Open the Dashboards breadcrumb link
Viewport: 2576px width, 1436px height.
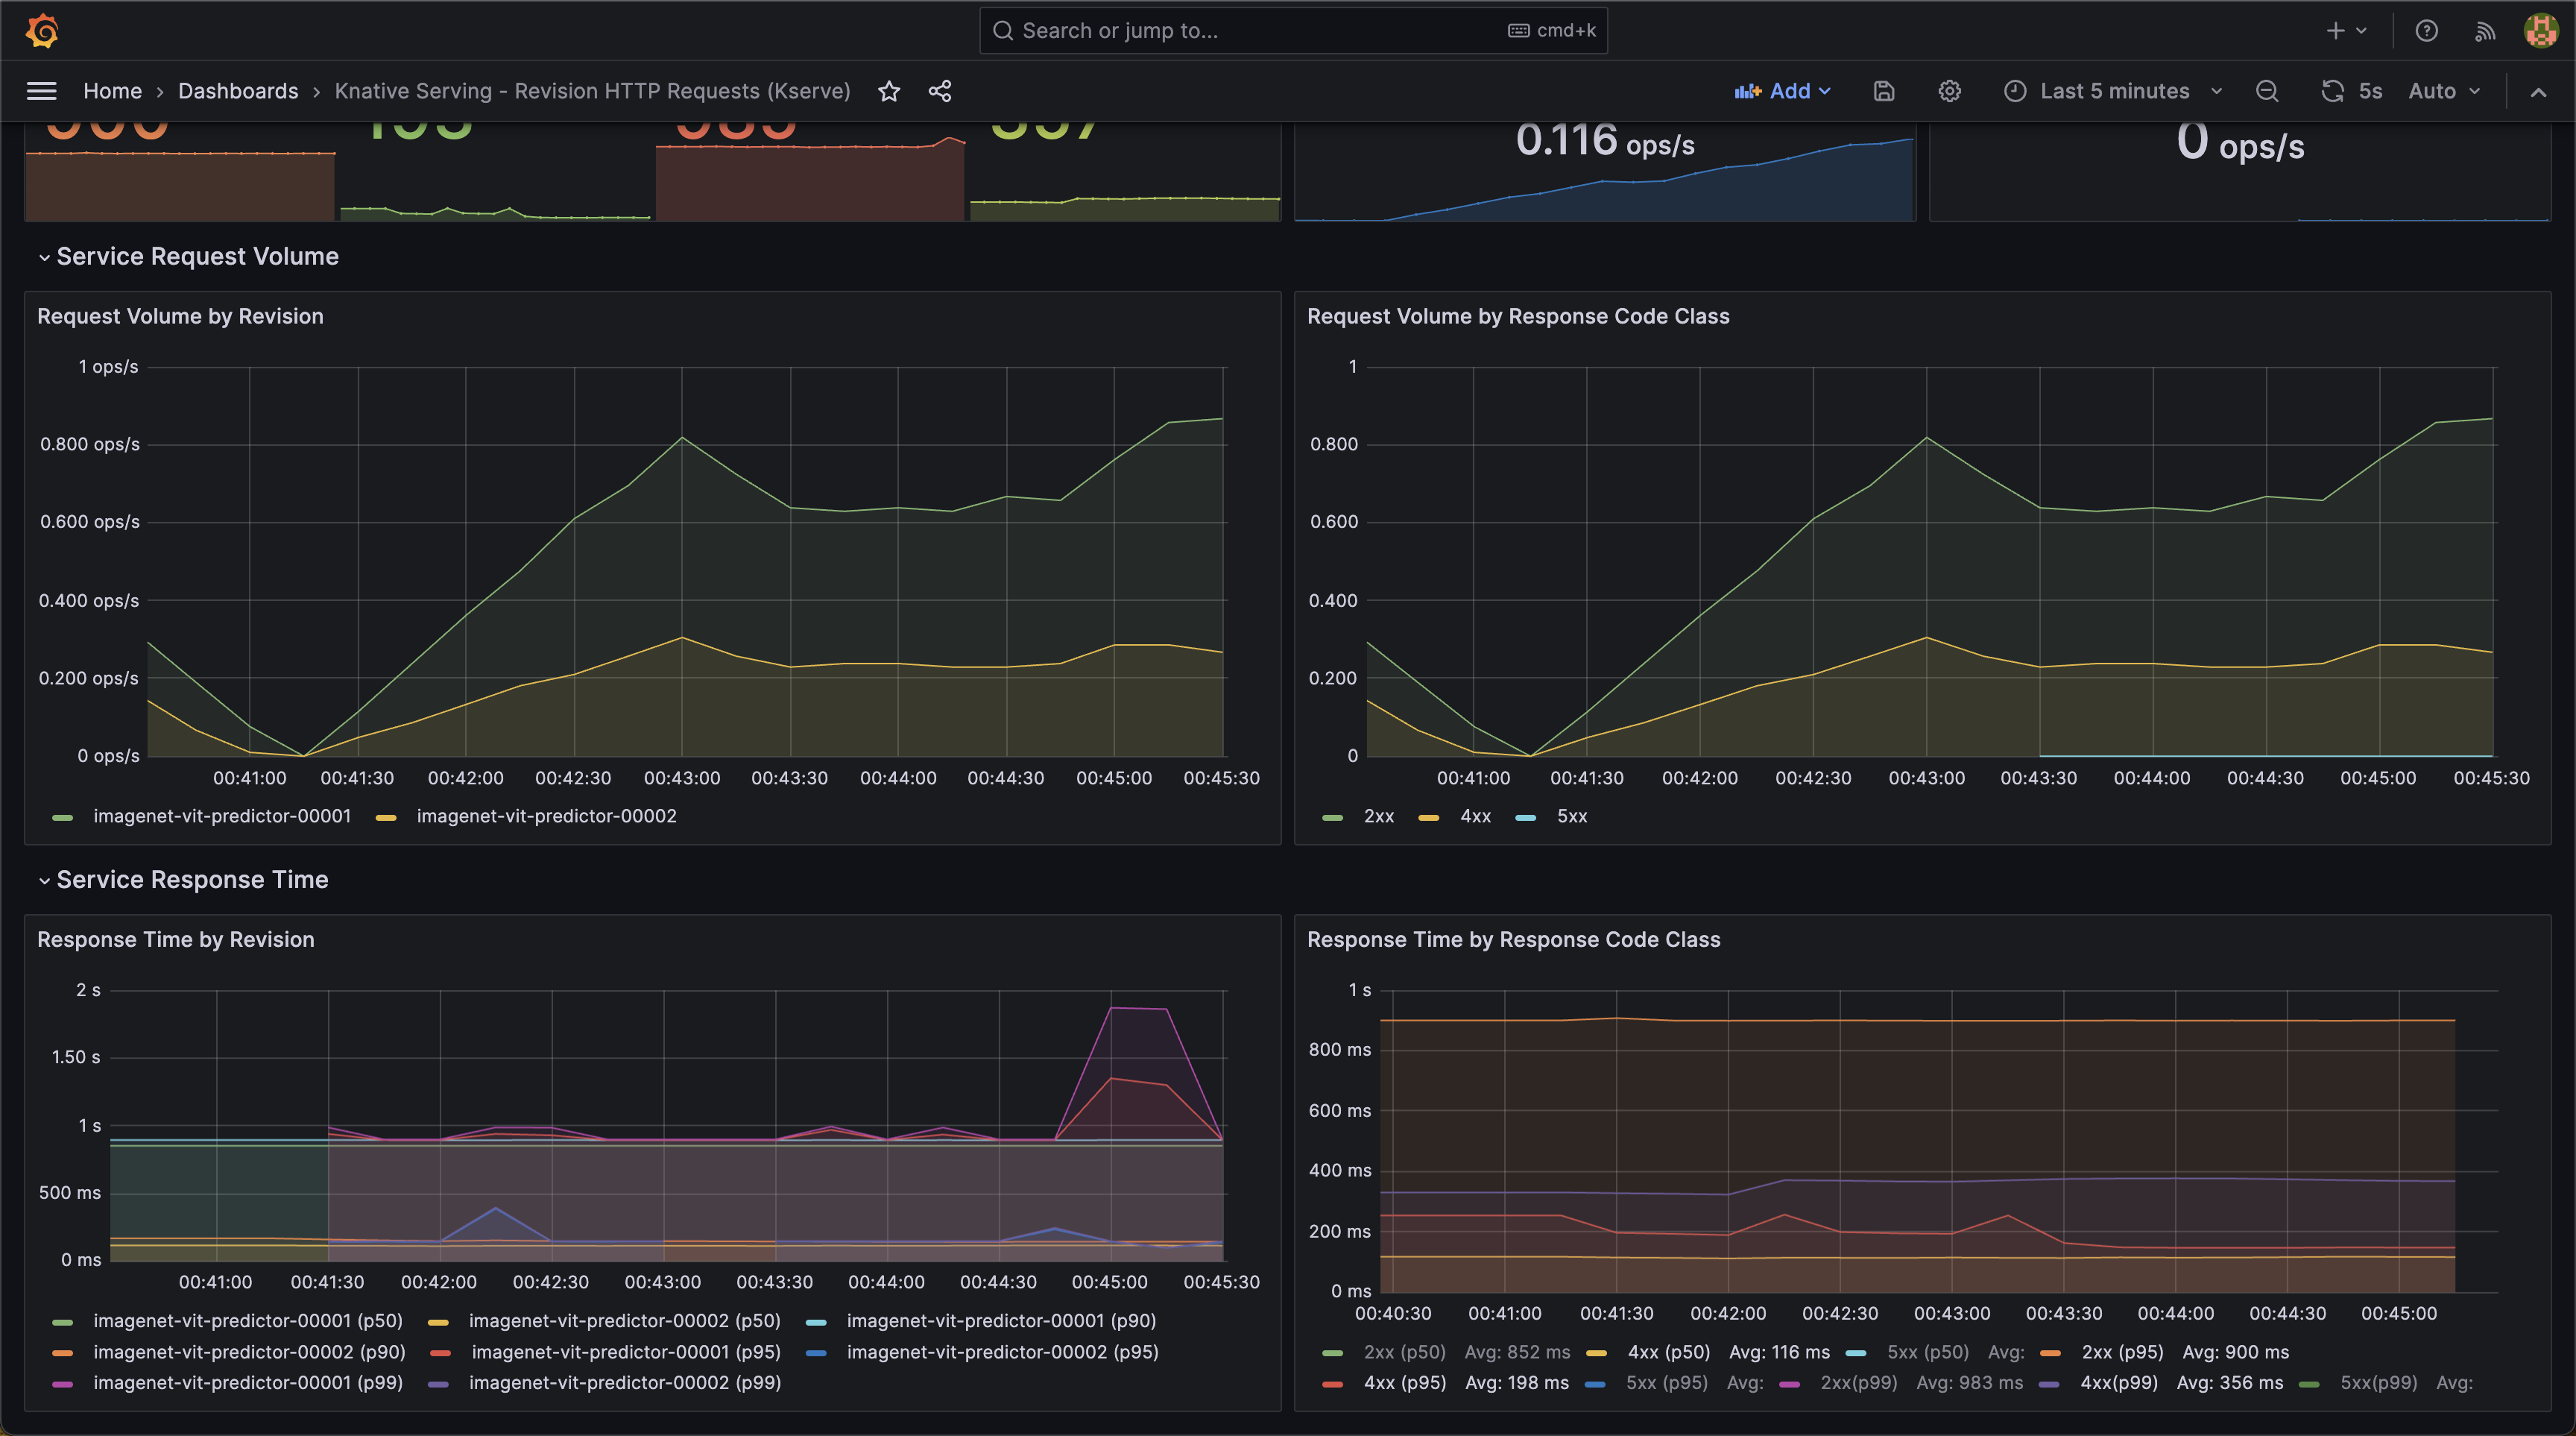click(238, 91)
